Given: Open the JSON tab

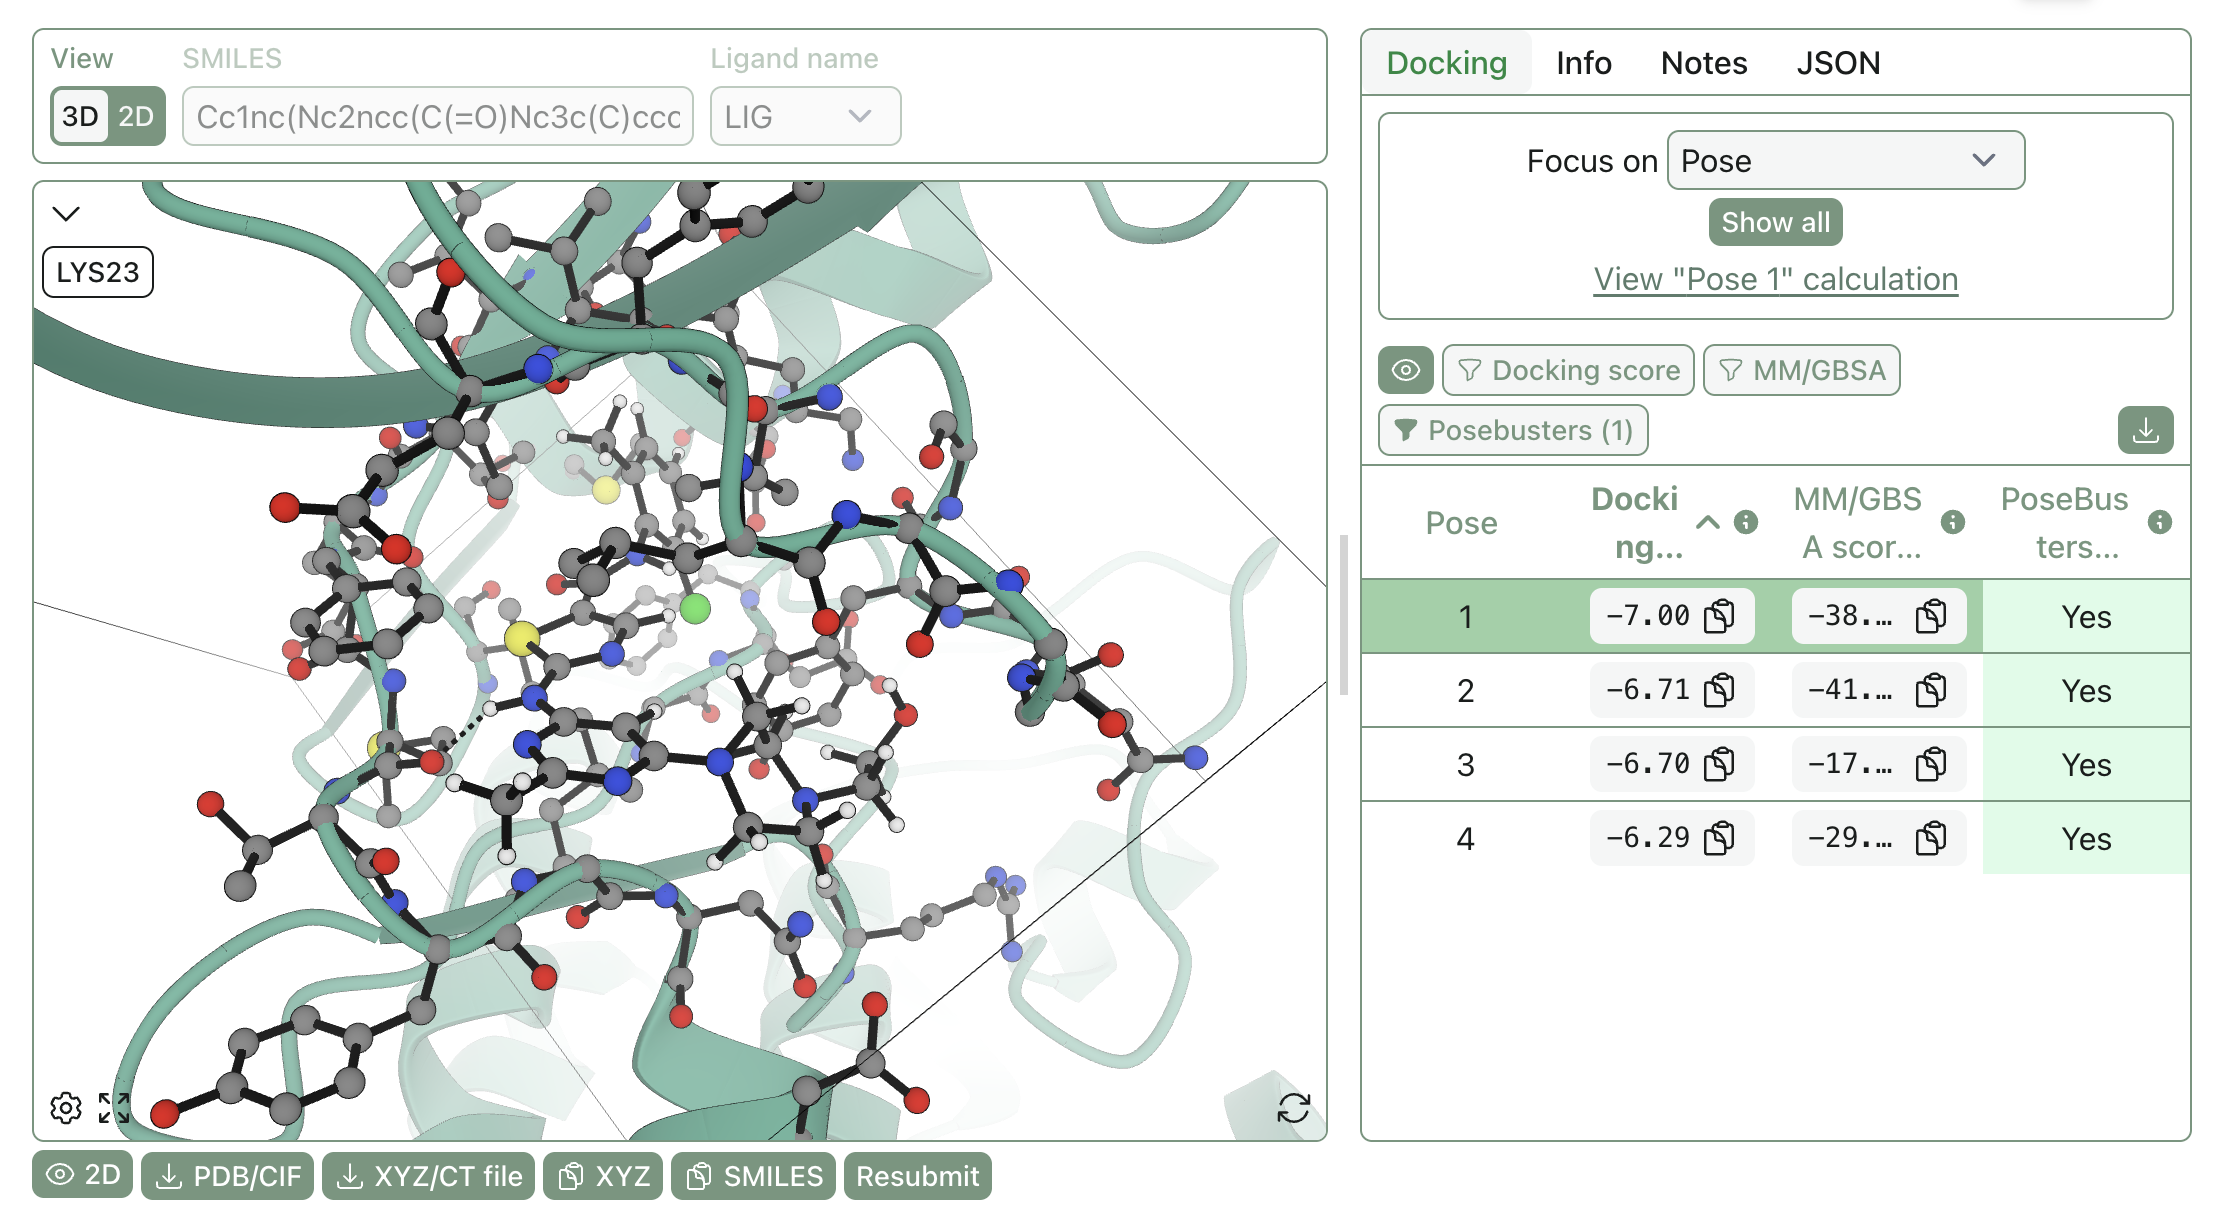Looking at the screenshot, I should click(1838, 63).
